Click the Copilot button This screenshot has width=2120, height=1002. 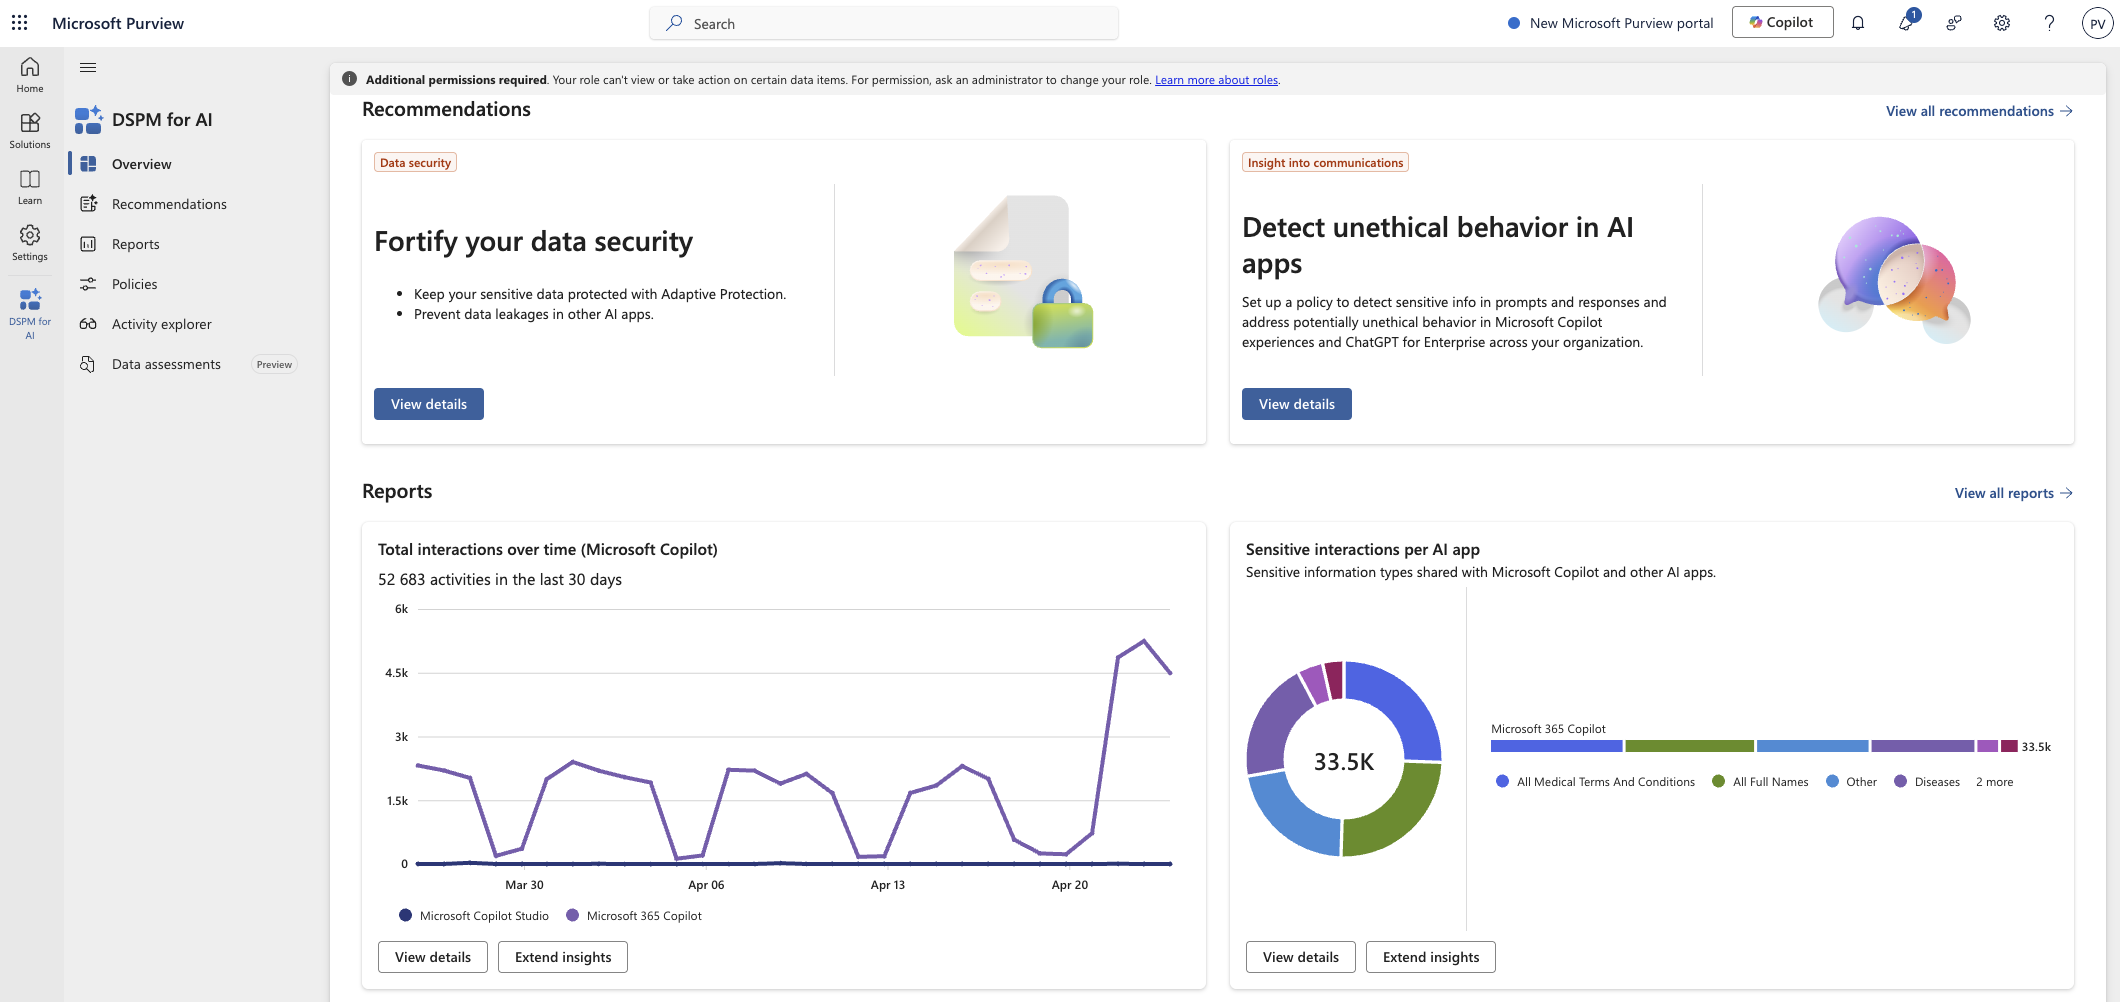(1782, 22)
